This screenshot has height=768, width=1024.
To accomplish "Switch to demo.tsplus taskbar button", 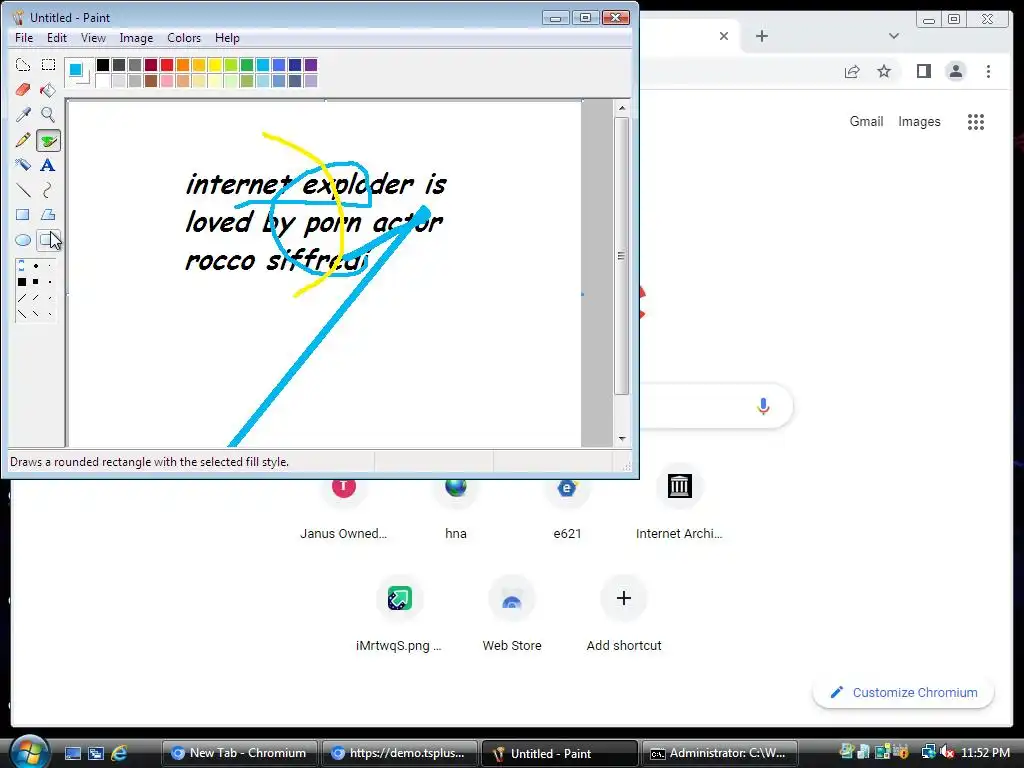I will point(399,753).
